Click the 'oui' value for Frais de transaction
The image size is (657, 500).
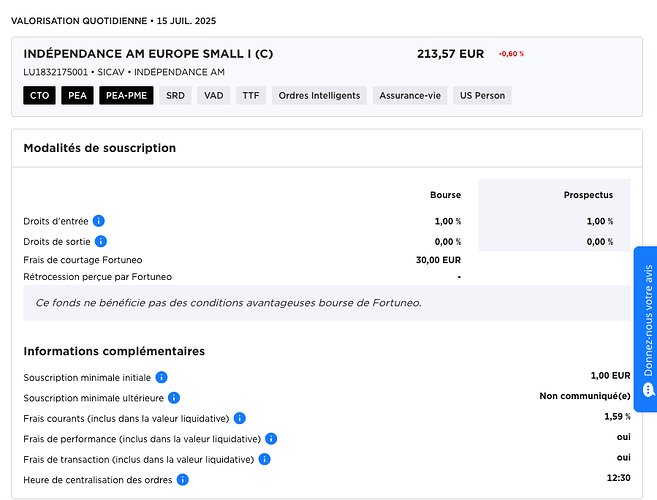pyautogui.click(x=623, y=458)
